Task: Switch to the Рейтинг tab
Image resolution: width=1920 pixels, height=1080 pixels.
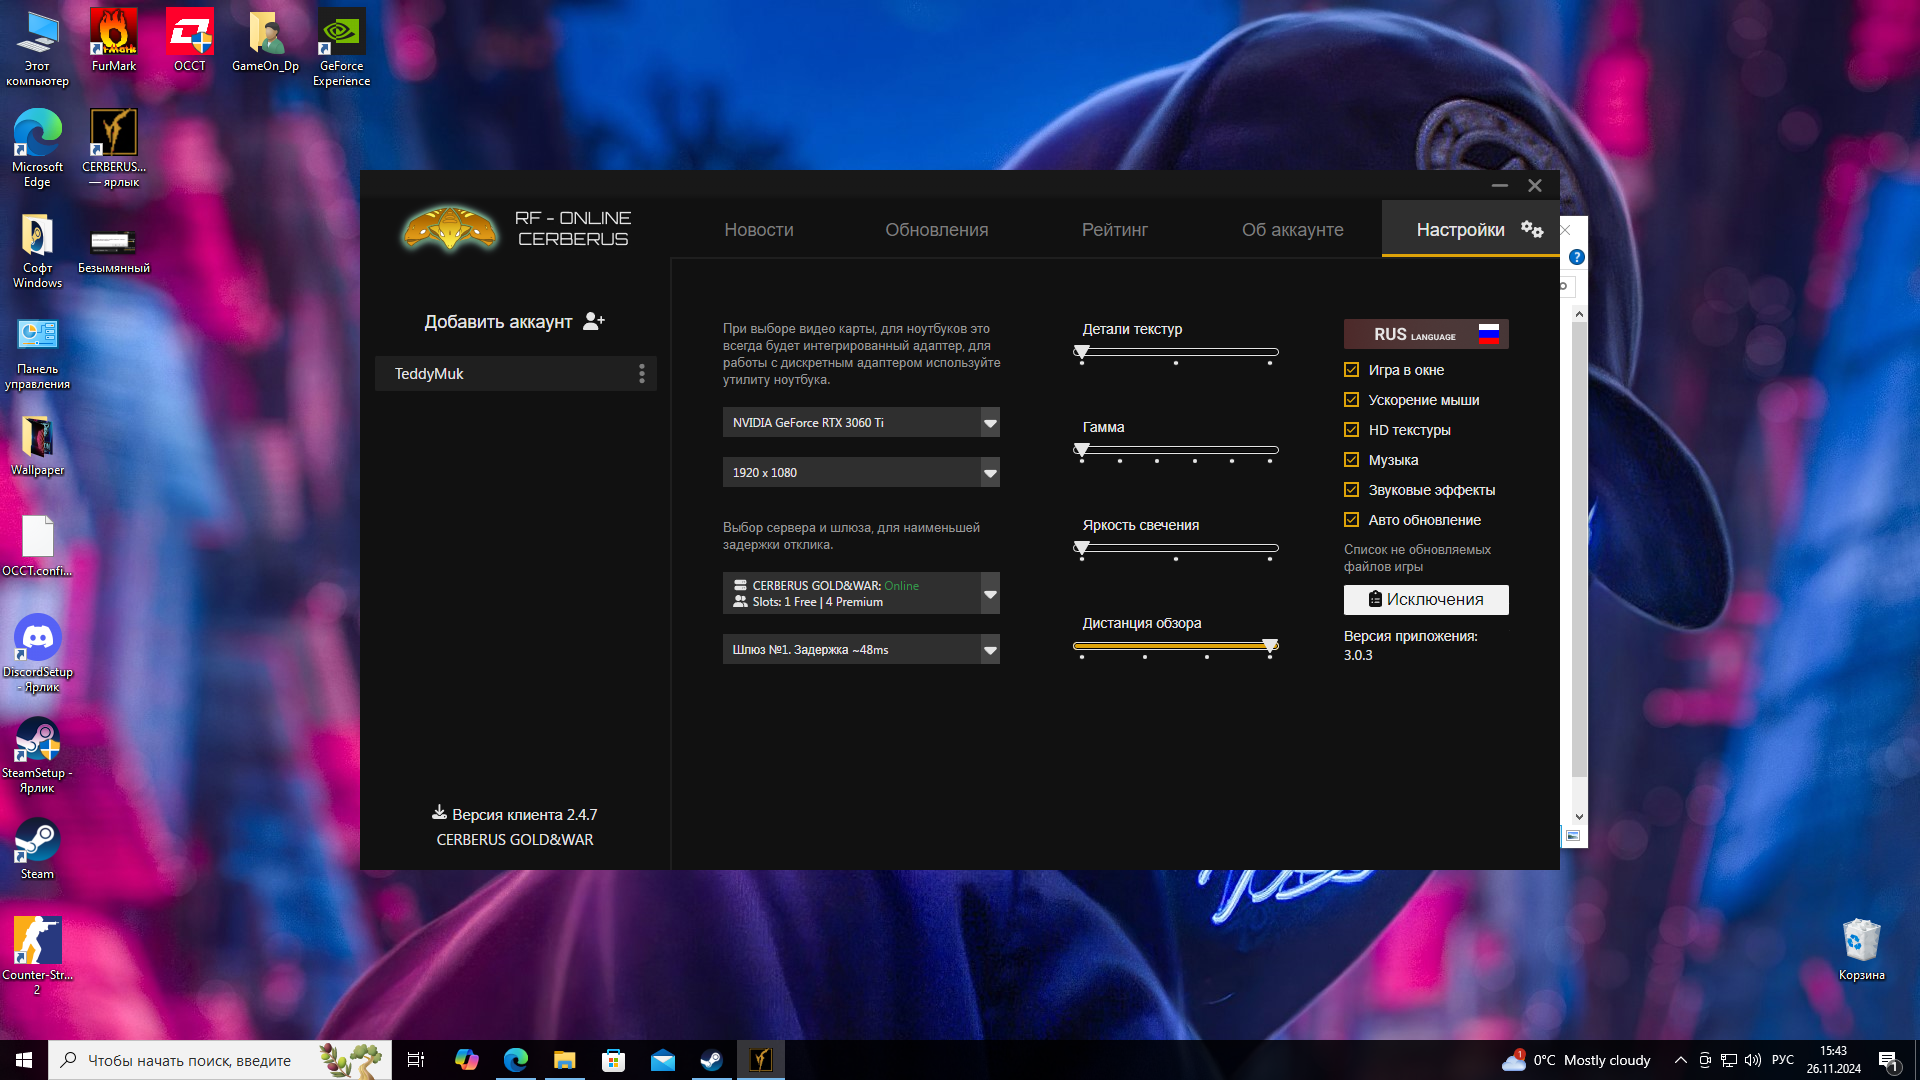Action: point(1114,229)
